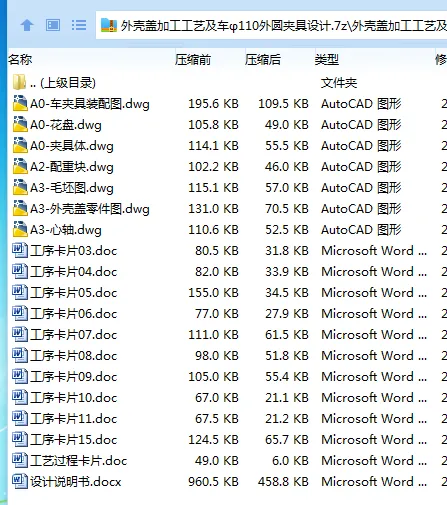This screenshot has height=505, width=447.
Task: Click the DWG icon of A0-夹具体.dwg
Action: (20, 145)
